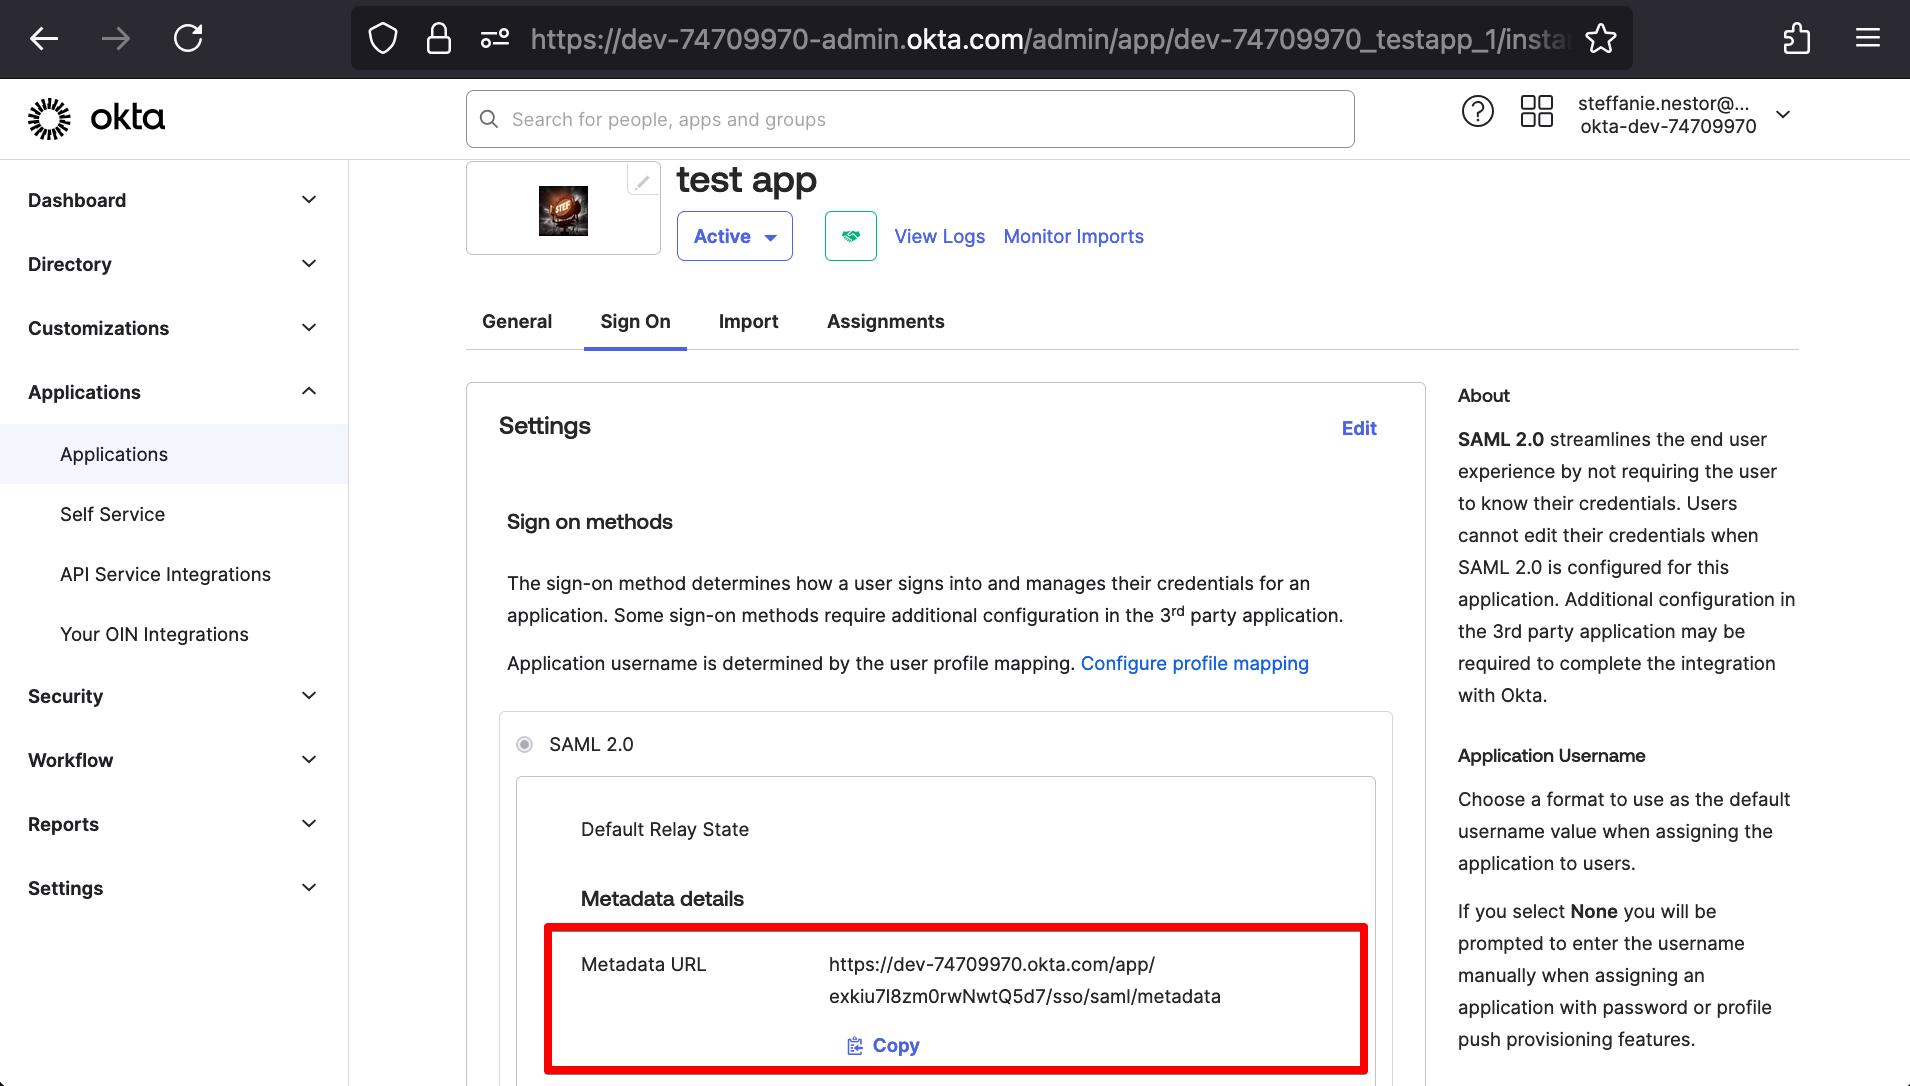Image resolution: width=1910 pixels, height=1086 pixels.
Task: Expand the Workflow menu
Action: [x=174, y=760]
